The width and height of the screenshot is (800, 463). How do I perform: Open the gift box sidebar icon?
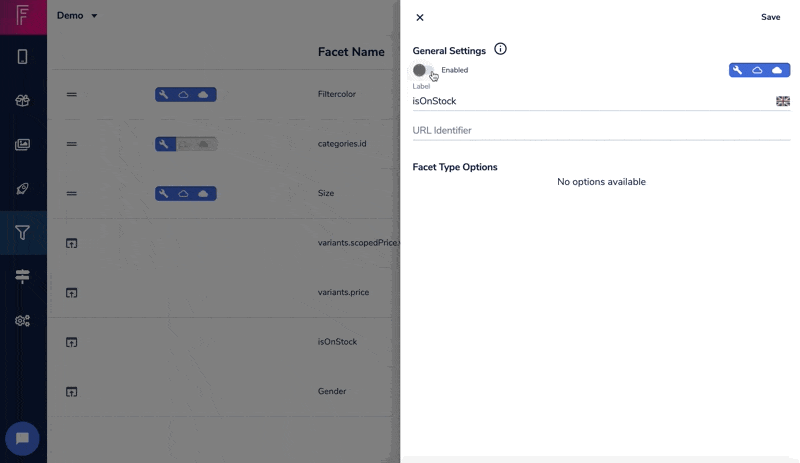click(22, 101)
